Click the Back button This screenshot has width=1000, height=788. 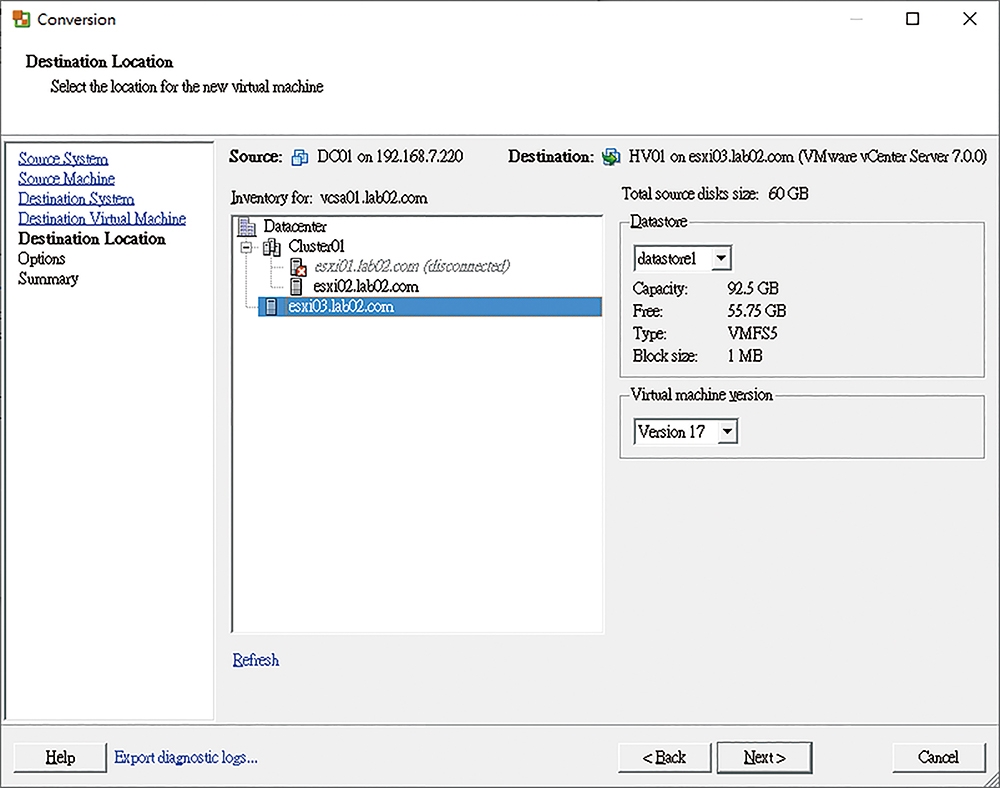click(664, 757)
